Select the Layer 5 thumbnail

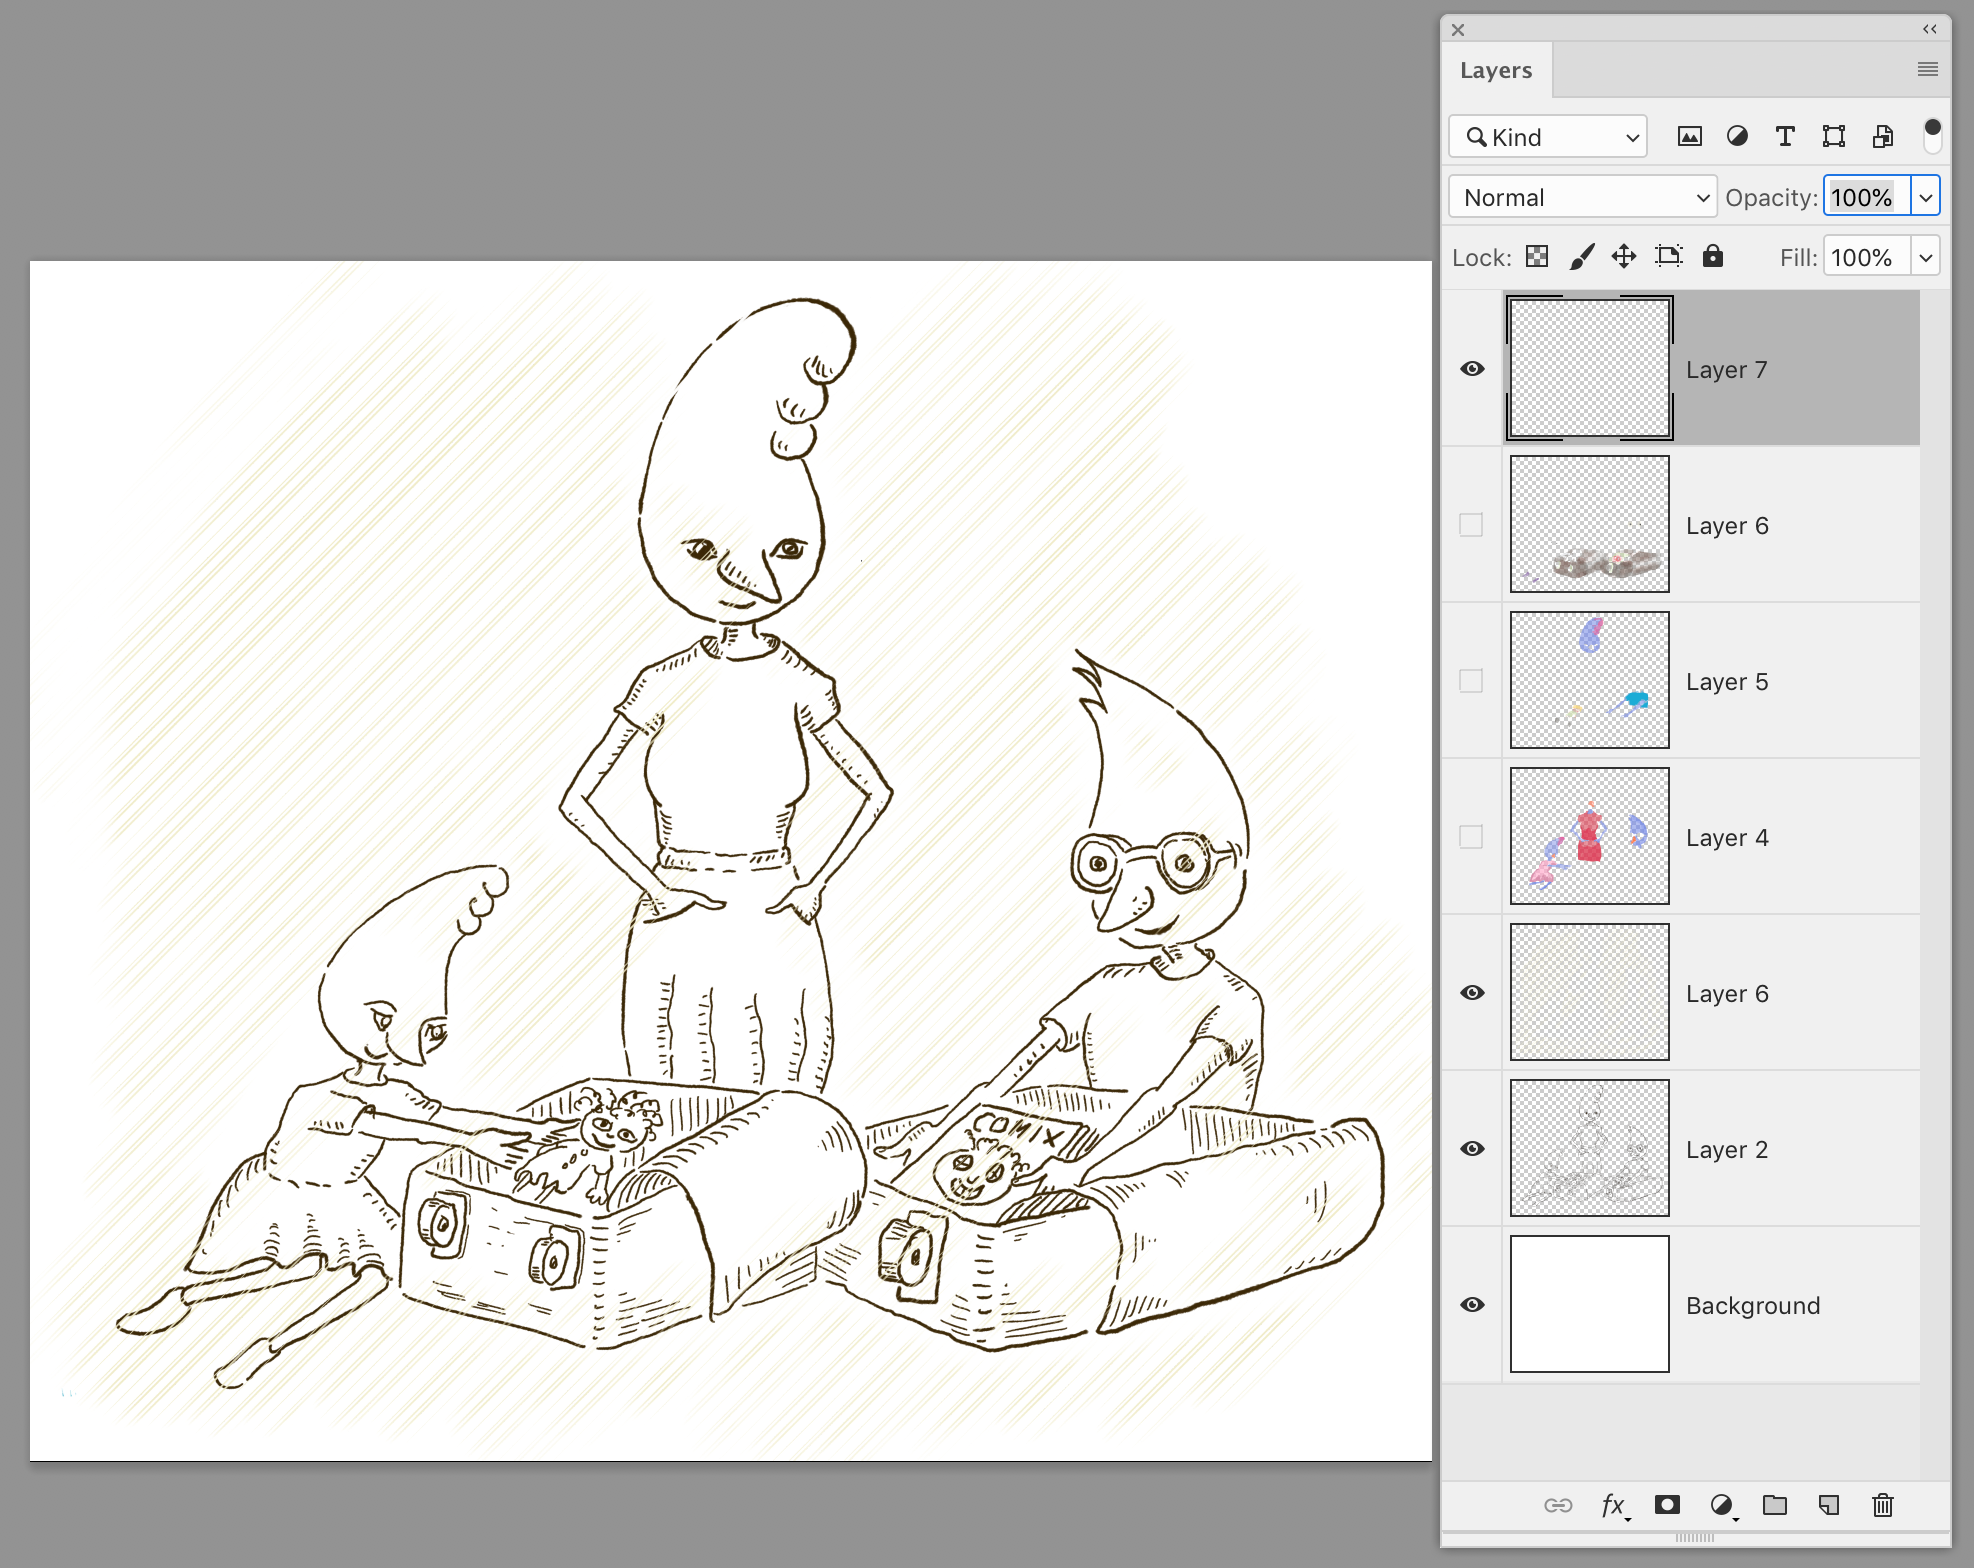[x=1590, y=680]
